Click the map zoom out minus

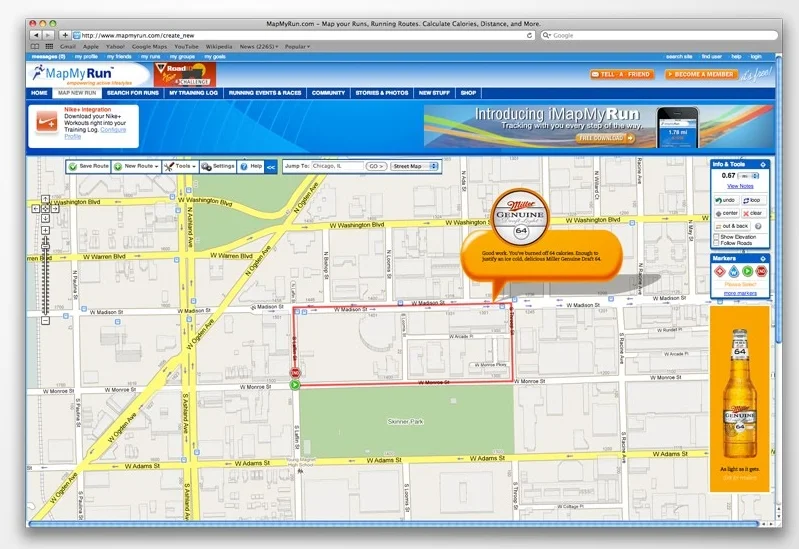(45, 321)
